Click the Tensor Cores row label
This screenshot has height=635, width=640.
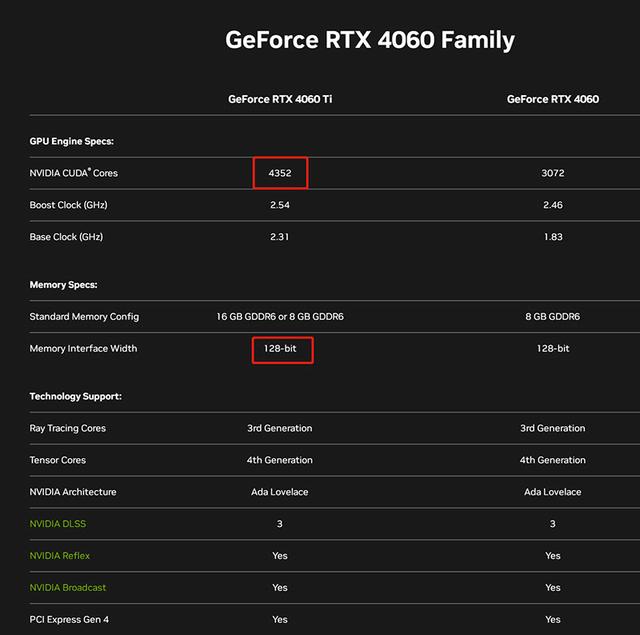point(58,460)
